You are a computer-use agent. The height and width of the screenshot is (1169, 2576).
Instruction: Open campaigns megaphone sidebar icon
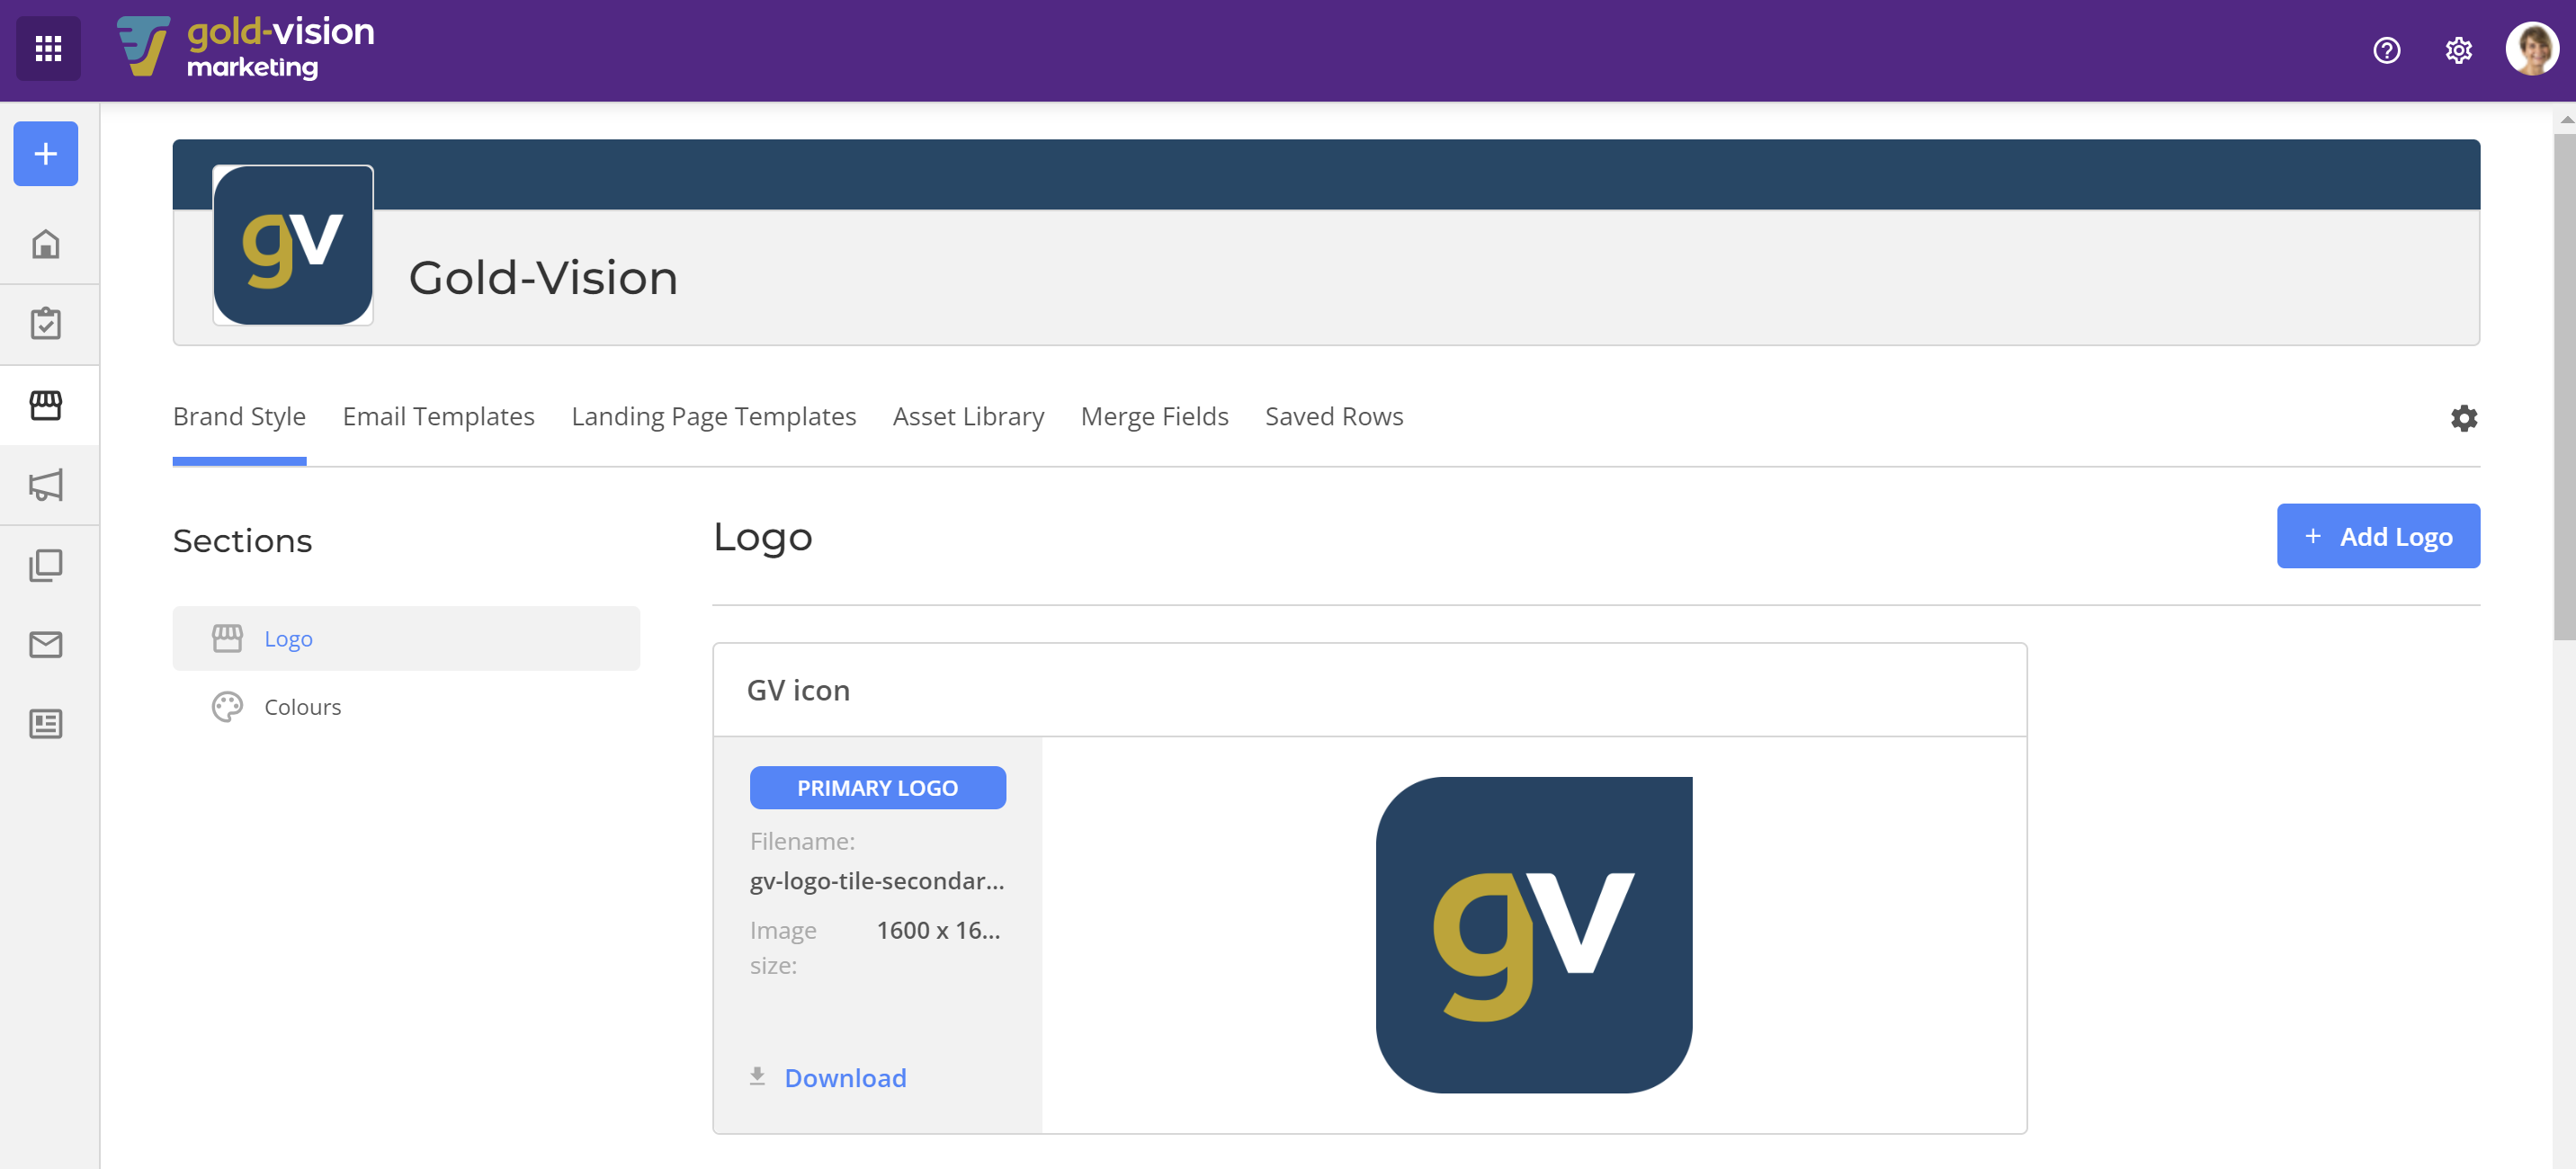[46, 485]
